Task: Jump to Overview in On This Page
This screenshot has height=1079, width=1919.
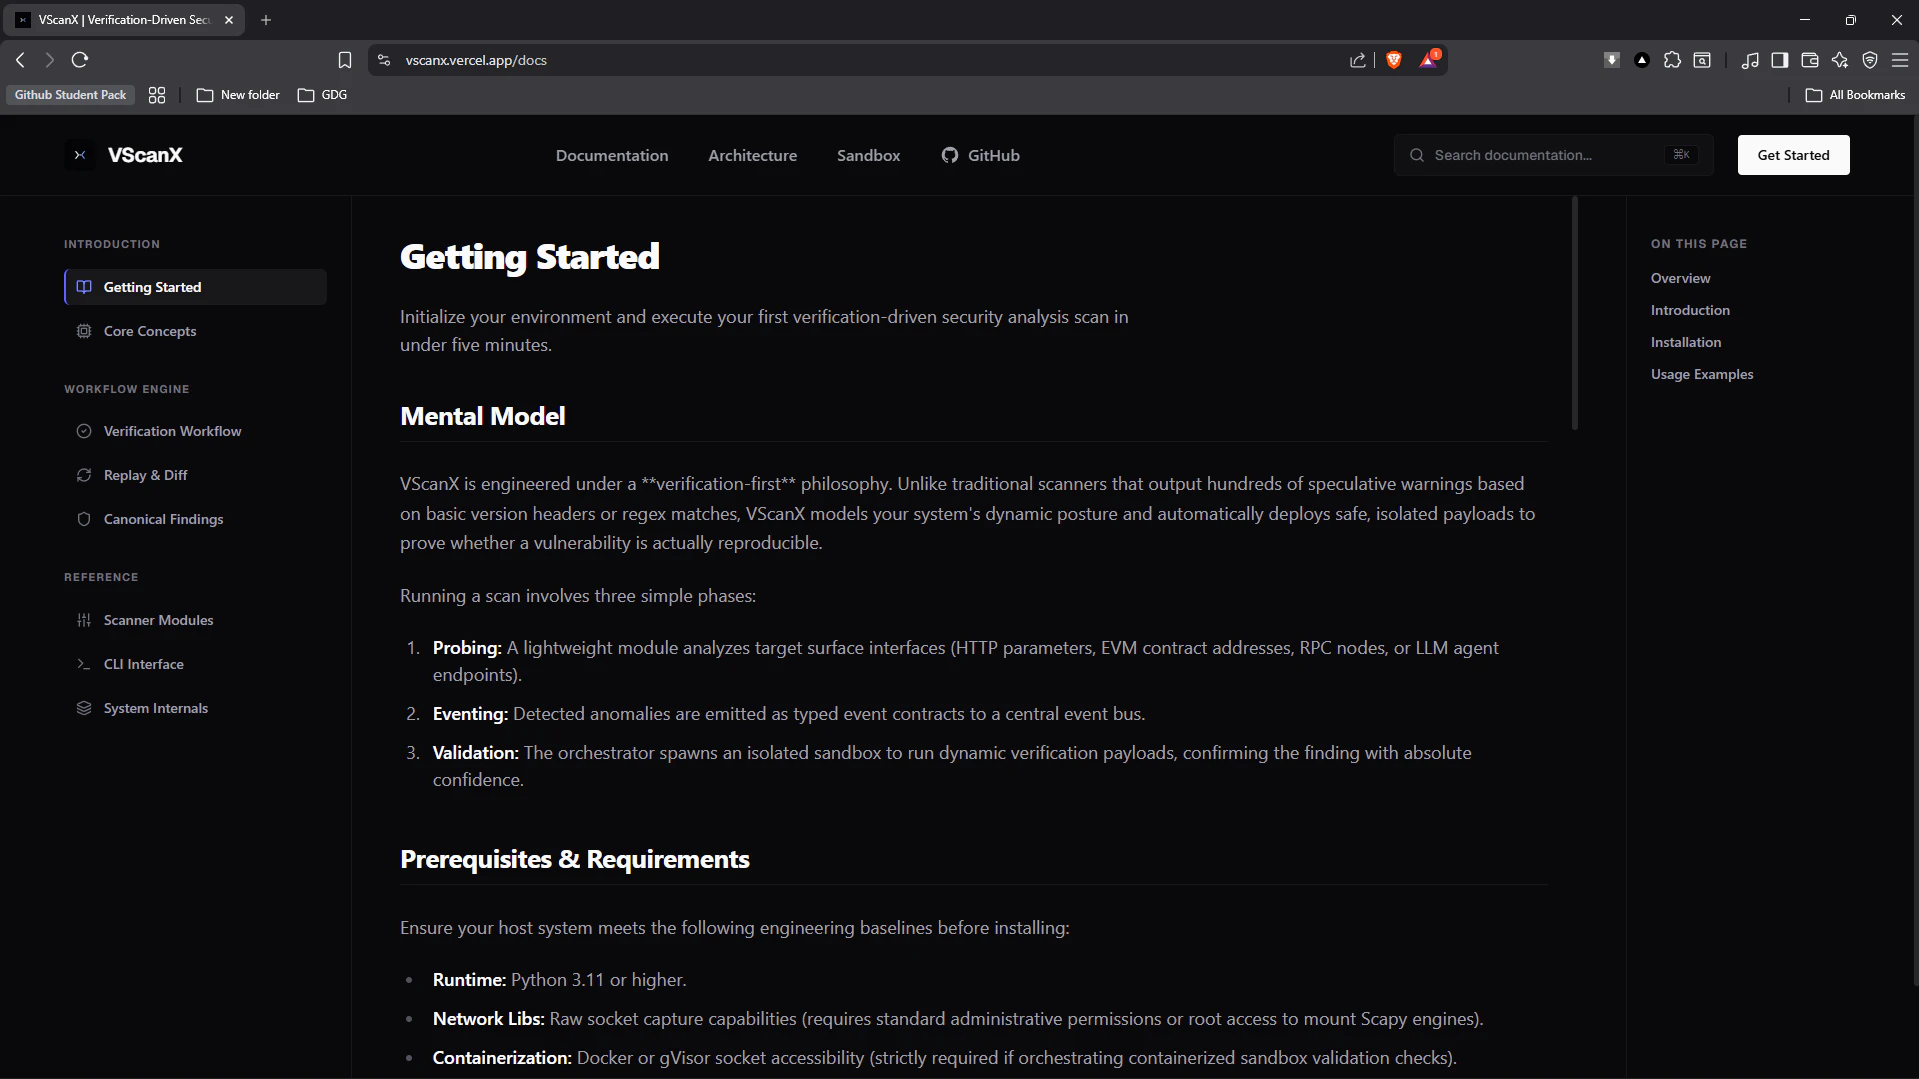Action: [x=1680, y=278]
